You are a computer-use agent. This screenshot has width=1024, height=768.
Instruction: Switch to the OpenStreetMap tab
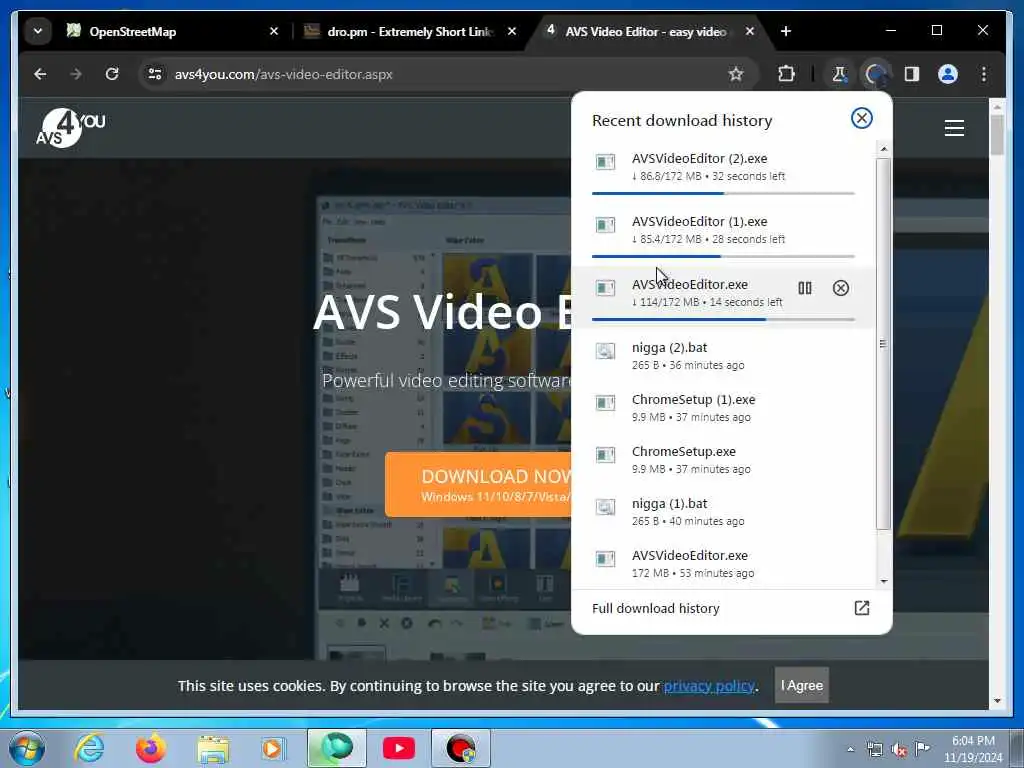[172, 31]
